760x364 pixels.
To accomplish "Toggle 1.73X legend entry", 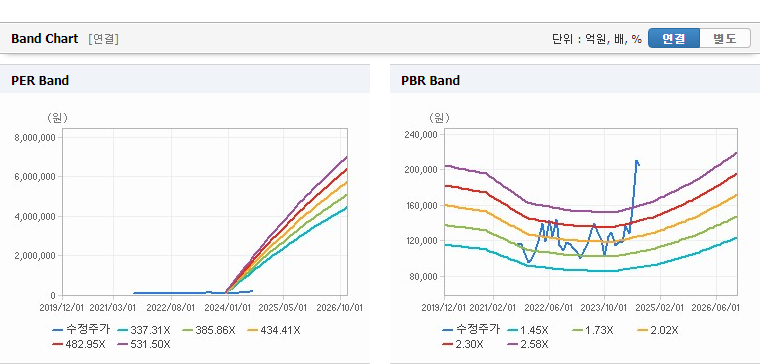I will tap(593, 330).
